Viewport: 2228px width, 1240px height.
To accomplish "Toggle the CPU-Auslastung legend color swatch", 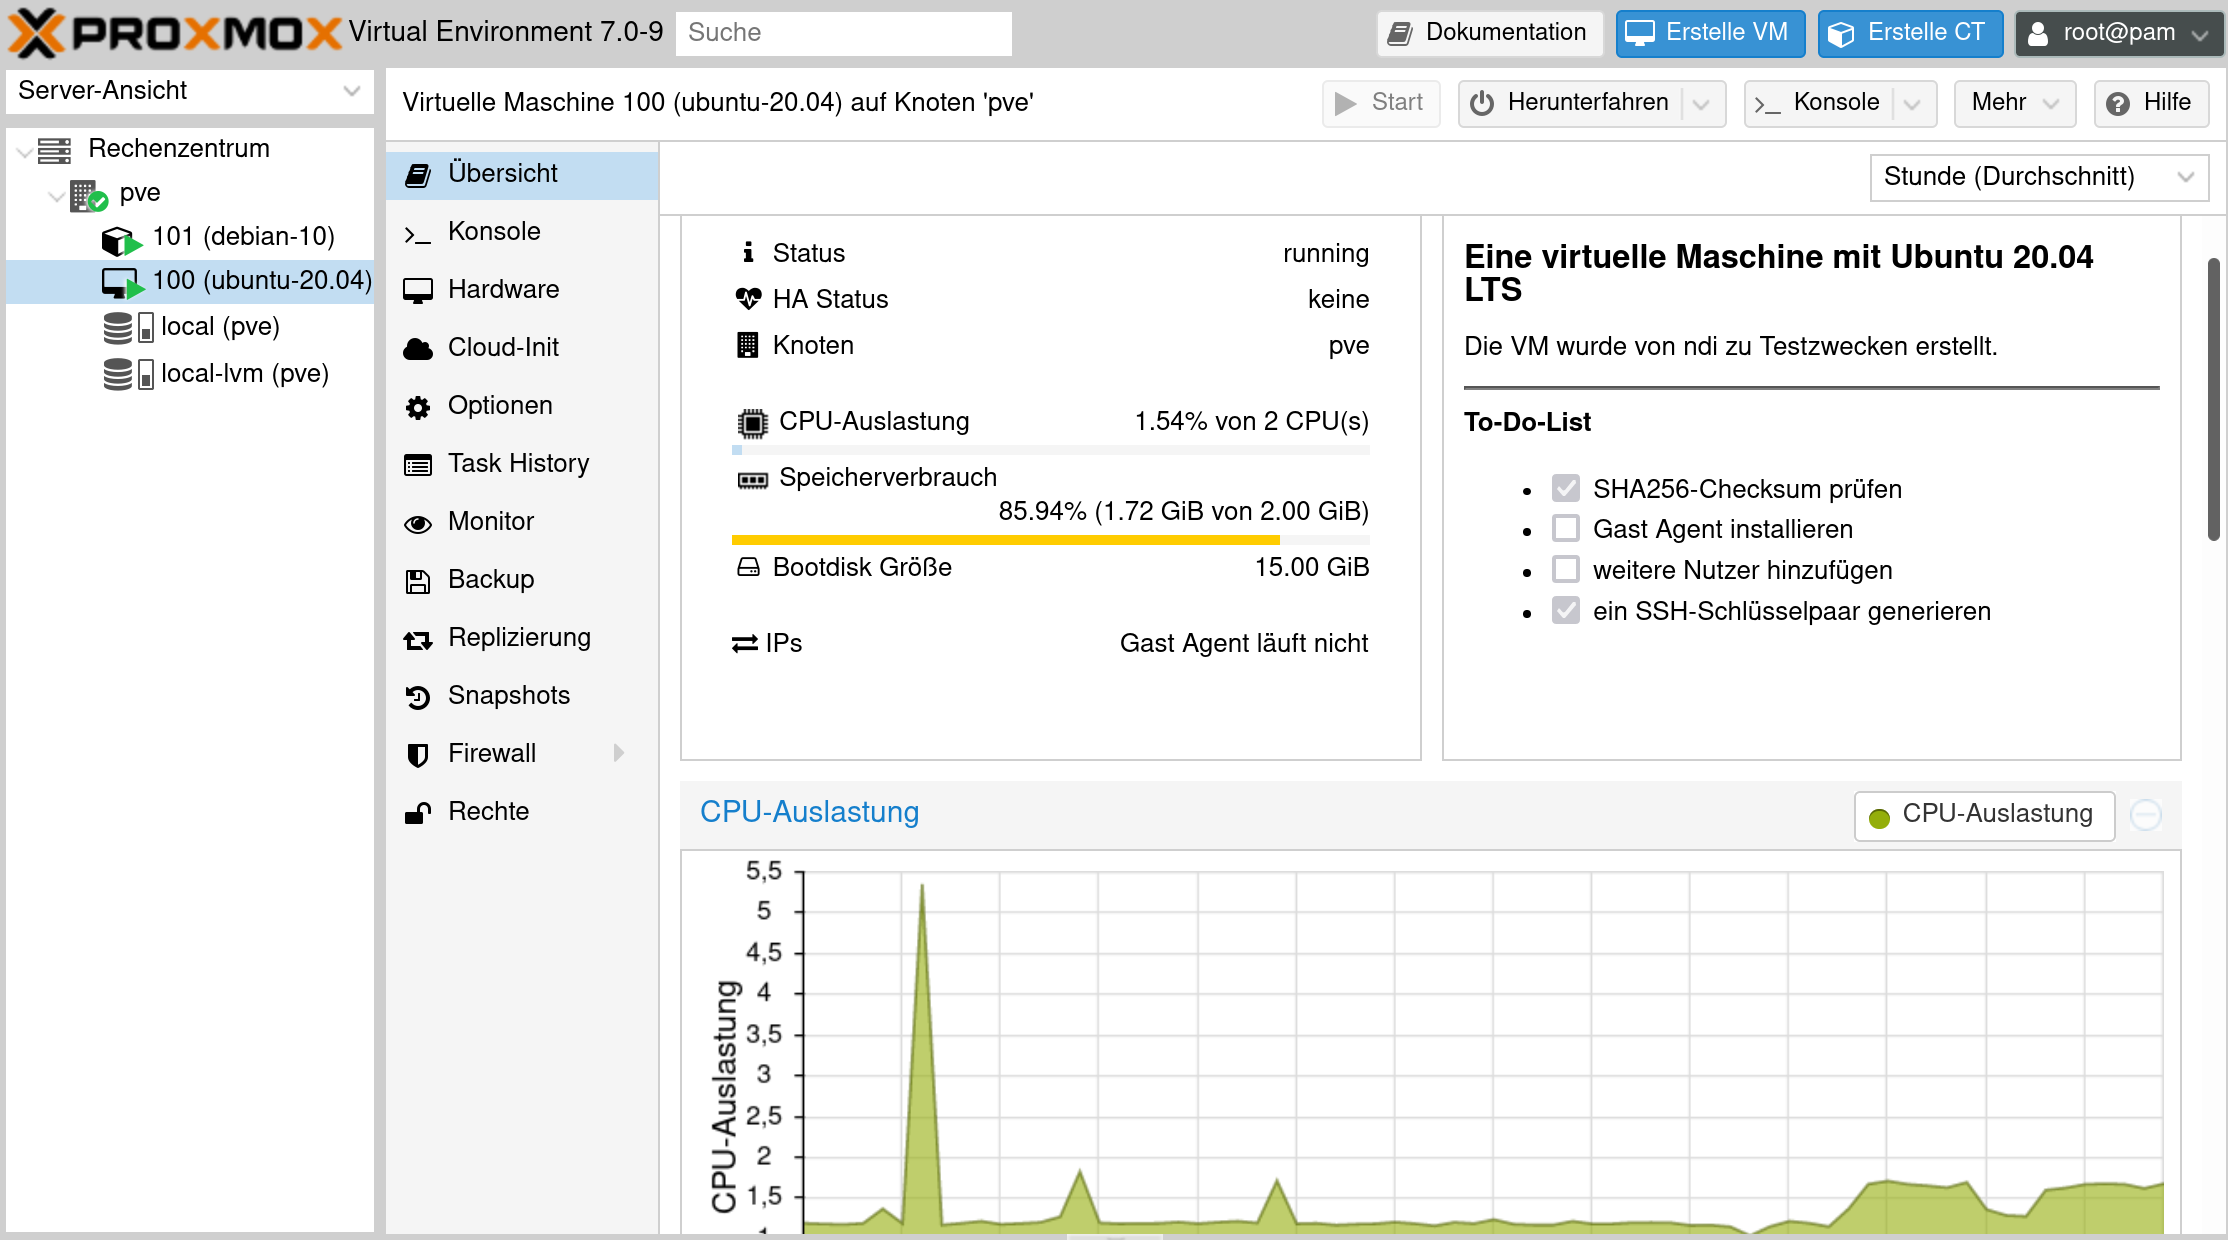I will [x=1879, y=817].
